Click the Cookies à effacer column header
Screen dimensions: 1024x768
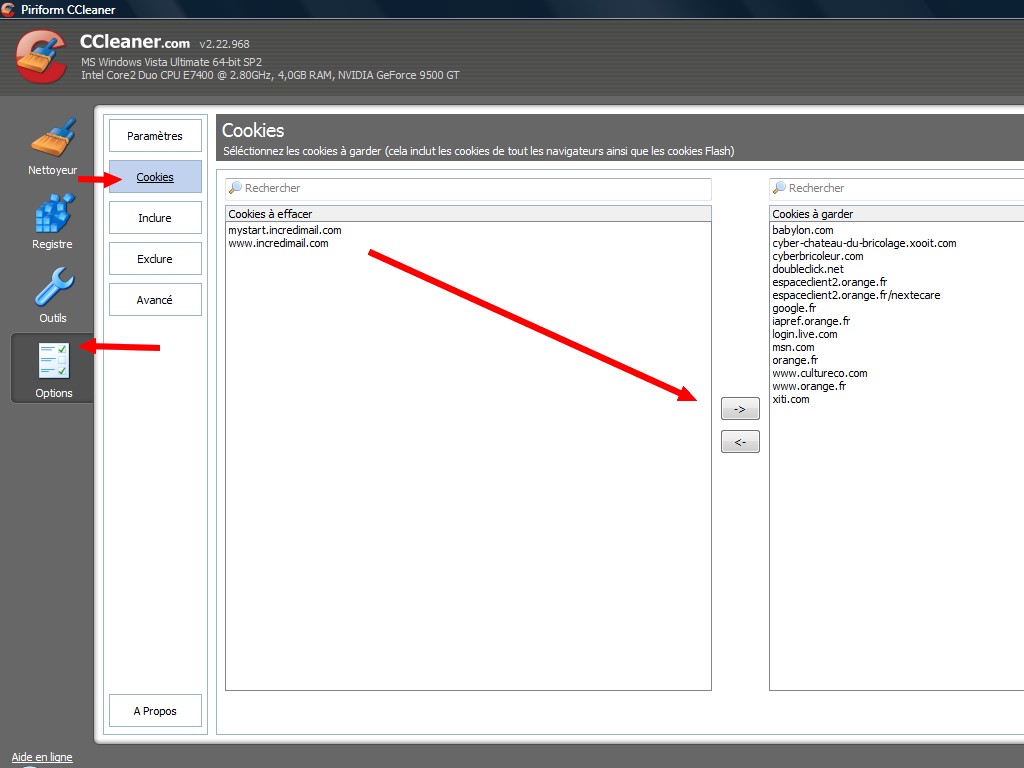coord(468,214)
